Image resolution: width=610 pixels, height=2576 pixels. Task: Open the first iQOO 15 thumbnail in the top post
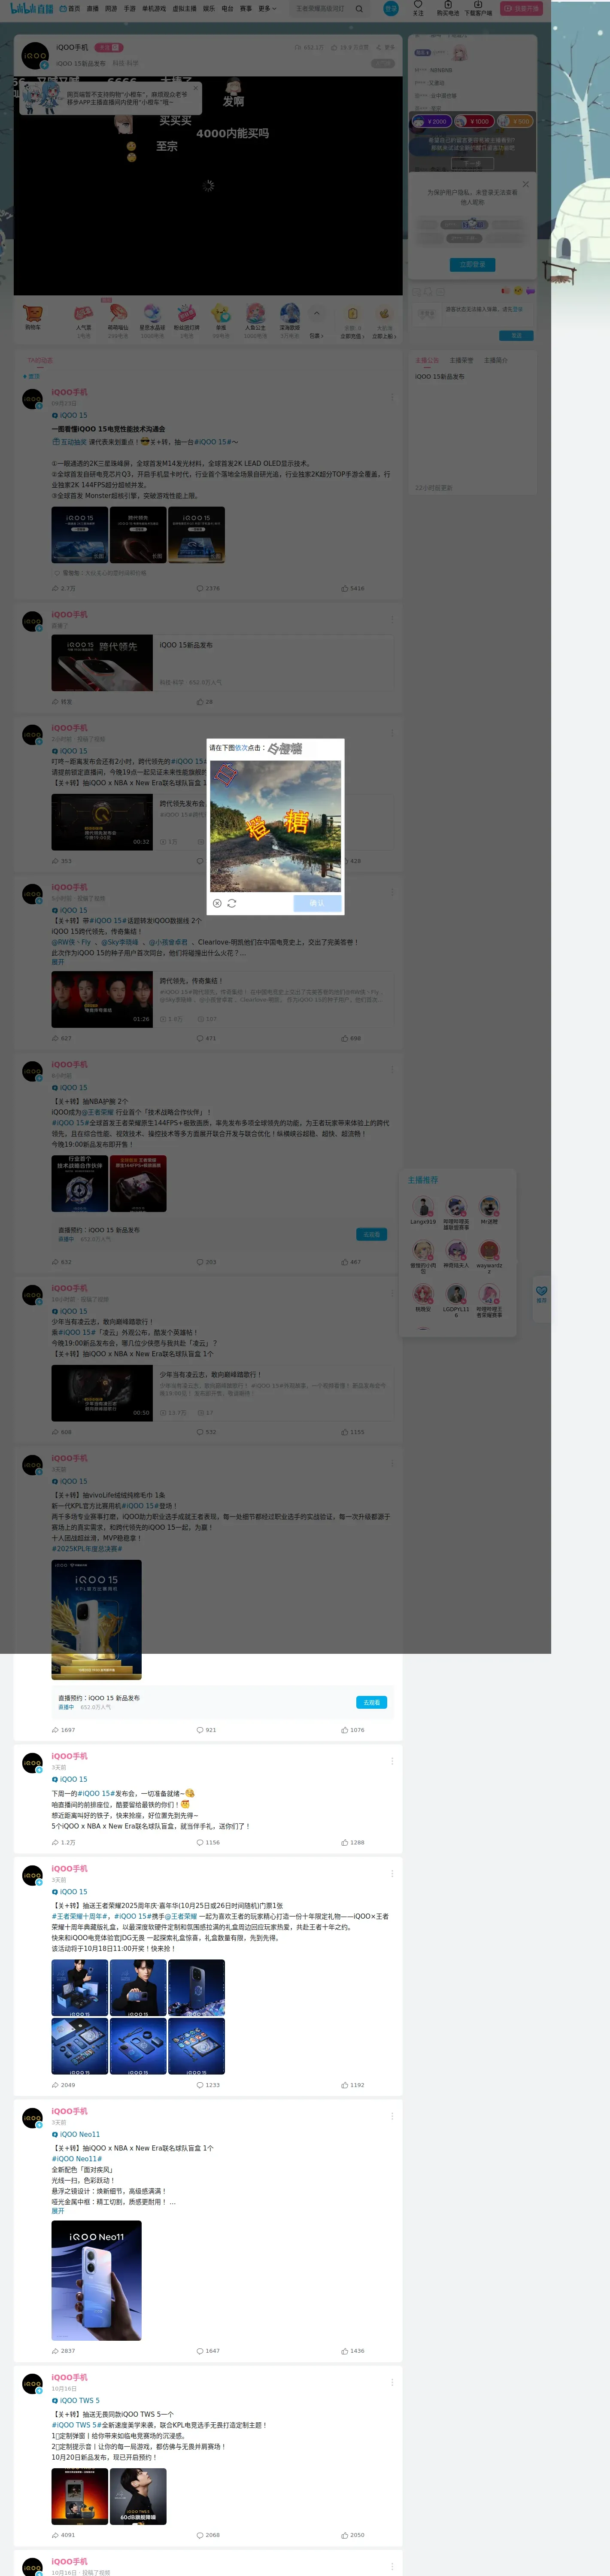[x=79, y=535]
